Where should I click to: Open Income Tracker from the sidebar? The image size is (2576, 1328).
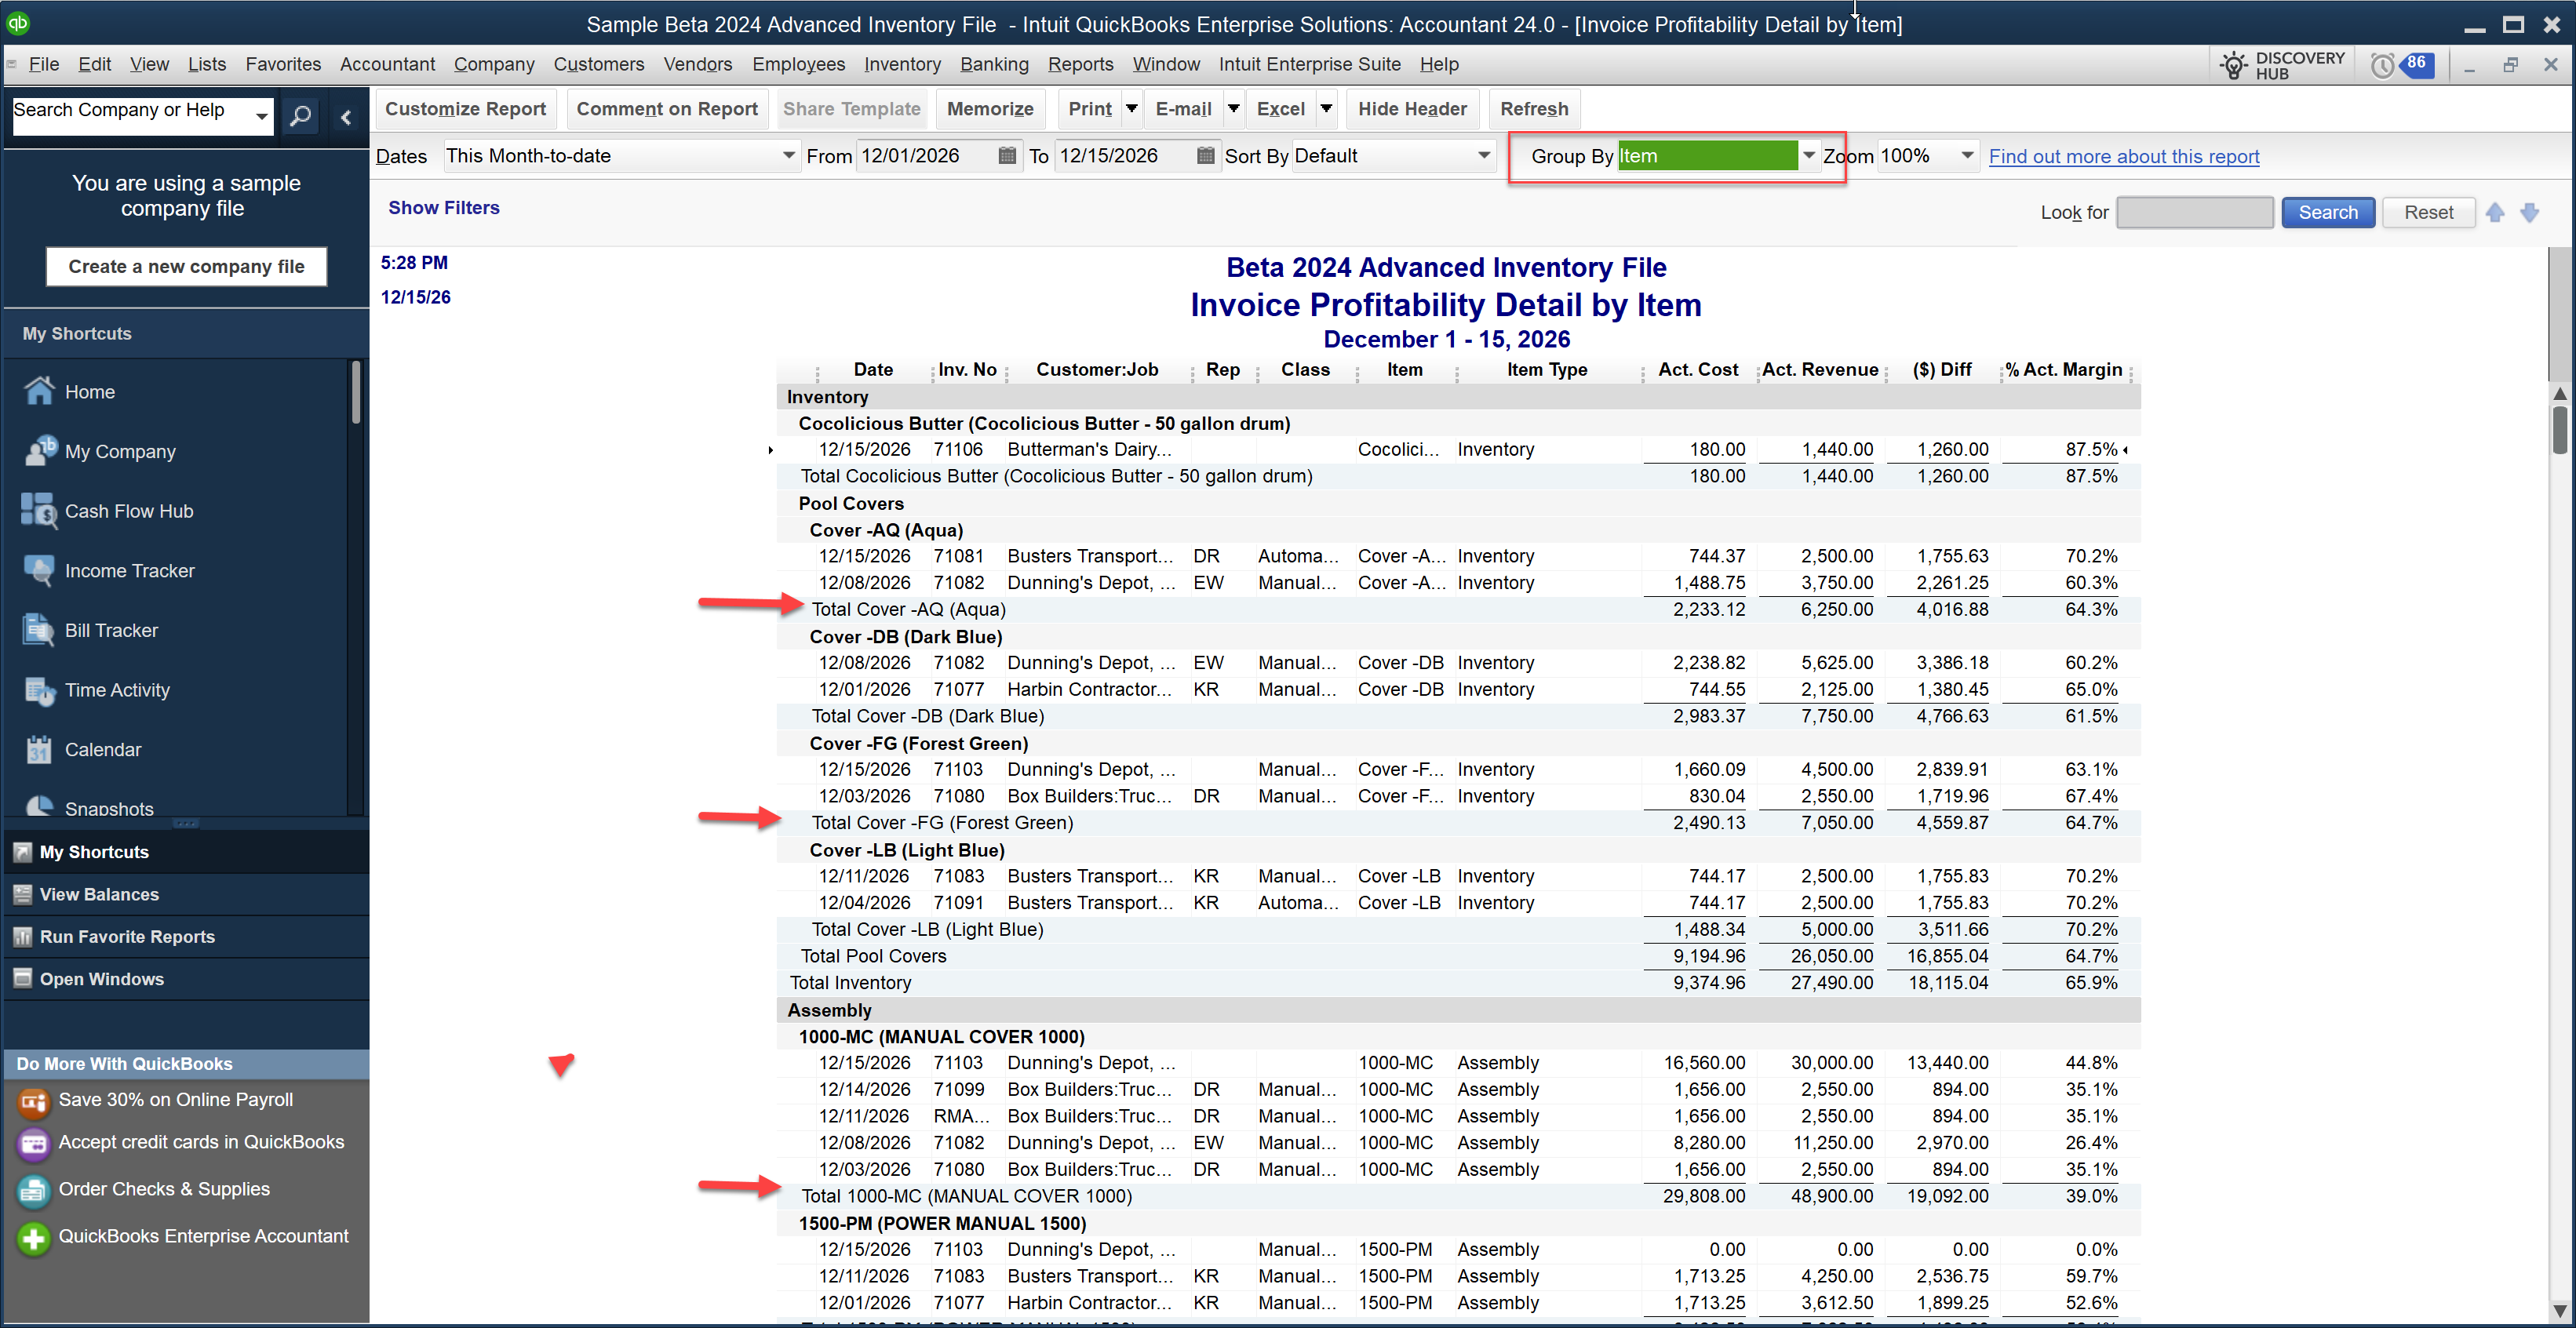[x=129, y=570]
